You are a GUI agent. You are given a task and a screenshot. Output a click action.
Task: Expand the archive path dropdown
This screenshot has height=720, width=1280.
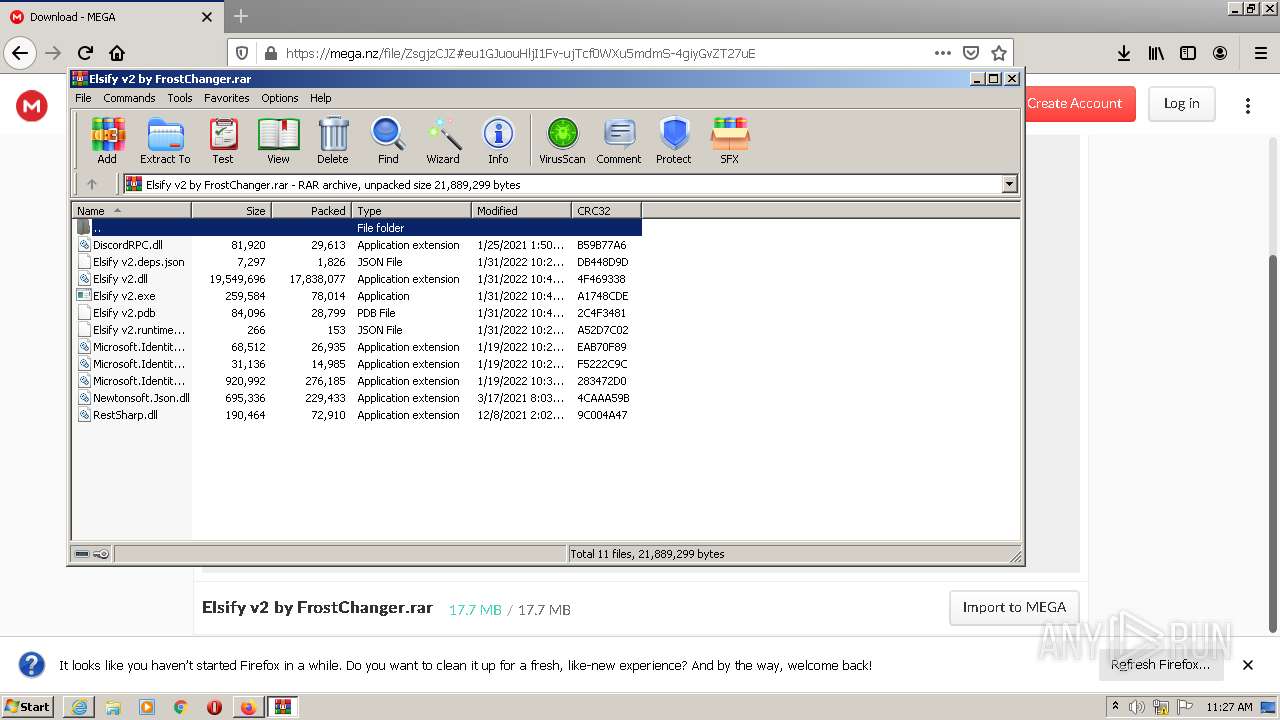coord(1009,184)
